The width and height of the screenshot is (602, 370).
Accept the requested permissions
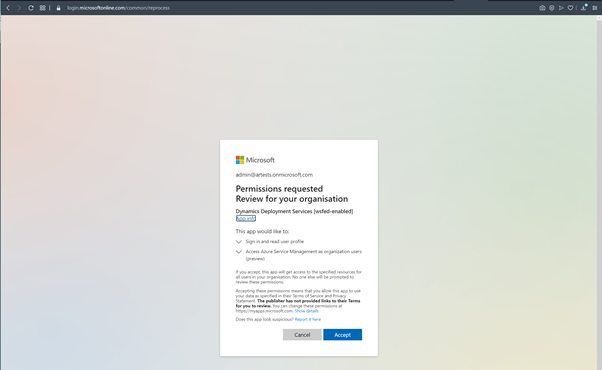pos(342,335)
